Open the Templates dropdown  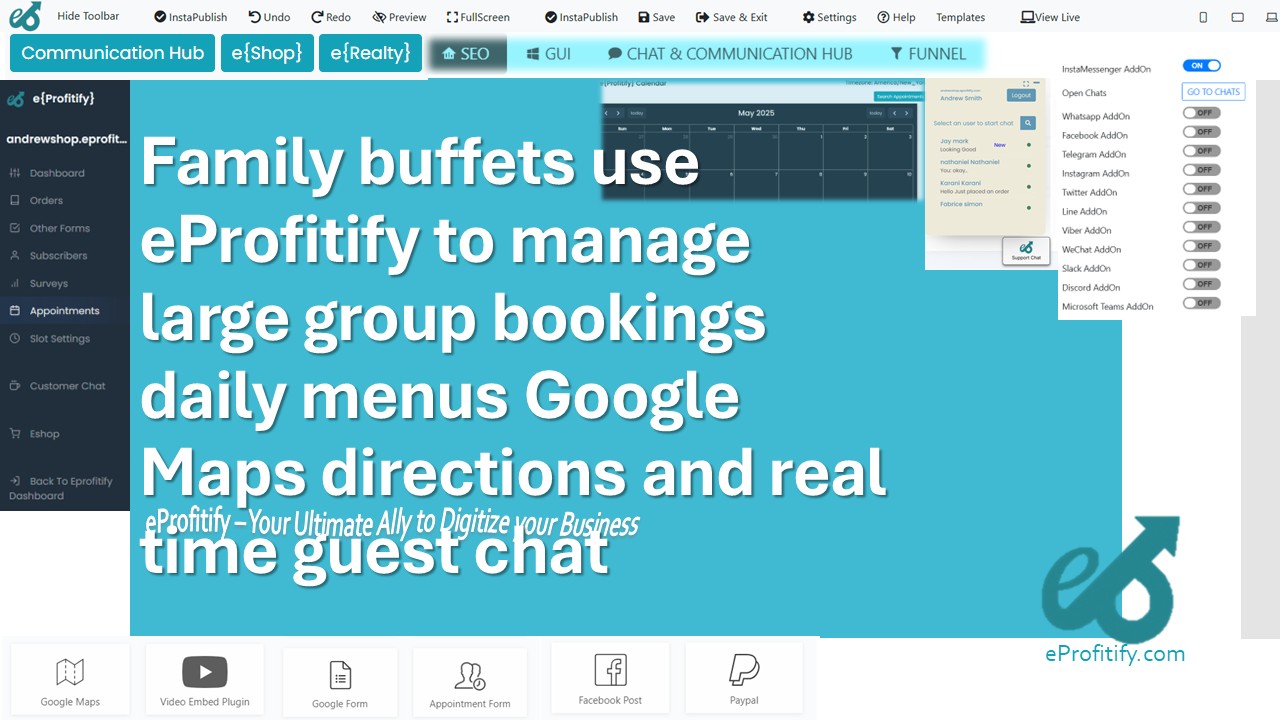click(959, 16)
